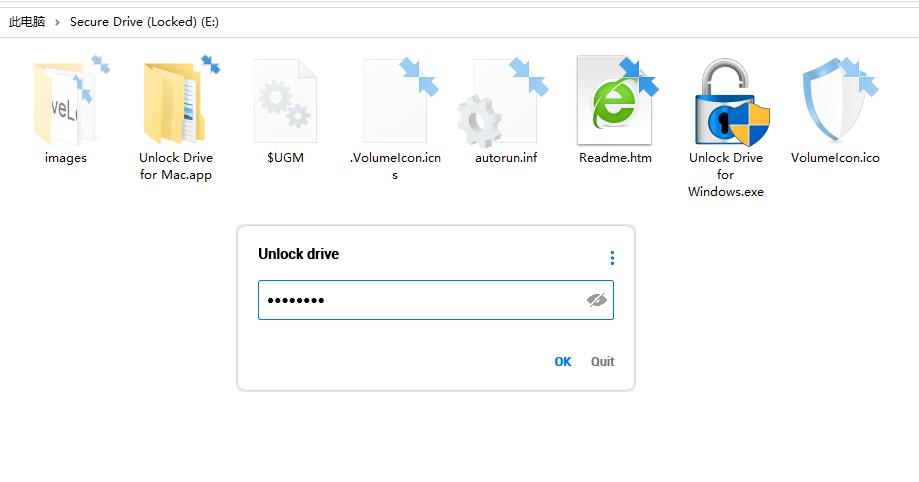Image resolution: width=919 pixels, height=482 pixels.
Task: Select the '$UGM' file name label
Action: coord(285,158)
